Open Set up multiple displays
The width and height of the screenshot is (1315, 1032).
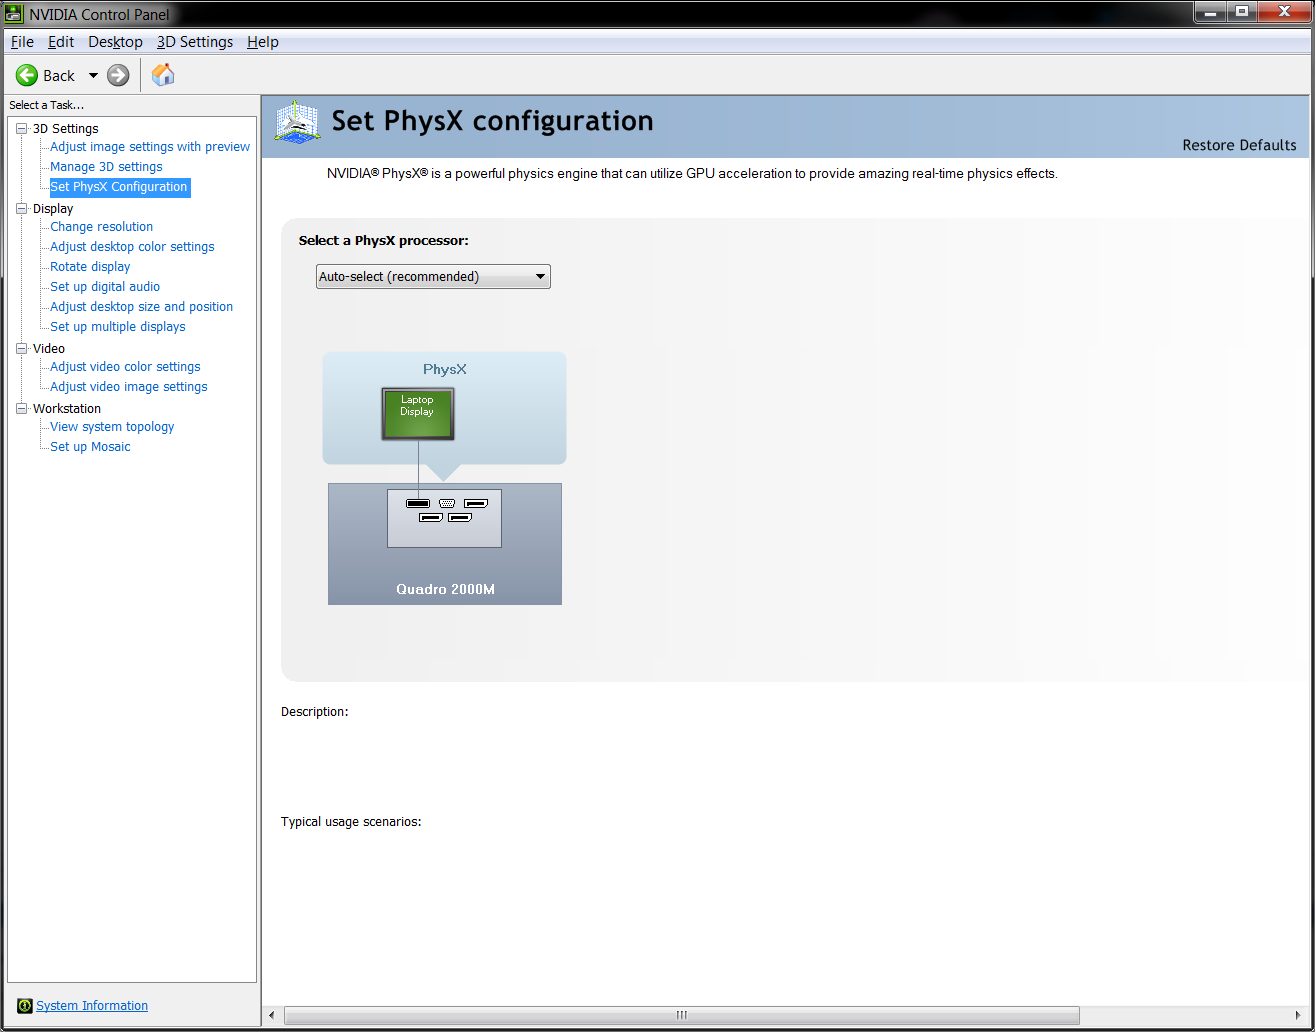pos(118,327)
